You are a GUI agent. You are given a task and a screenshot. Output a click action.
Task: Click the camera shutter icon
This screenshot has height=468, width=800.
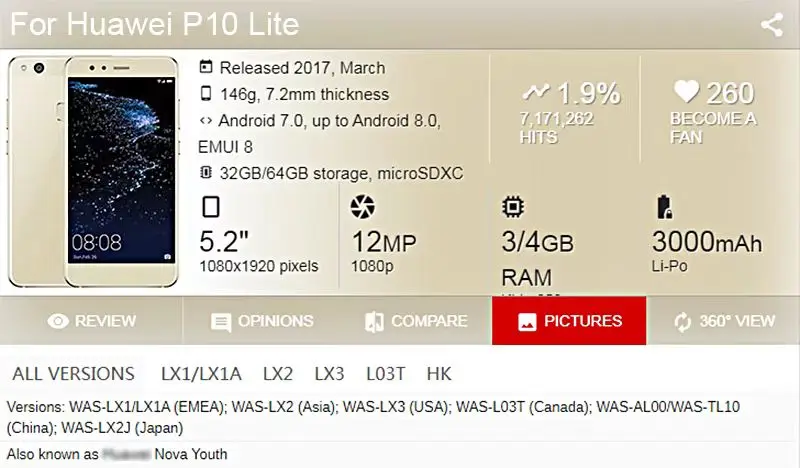tap(362, 207)
